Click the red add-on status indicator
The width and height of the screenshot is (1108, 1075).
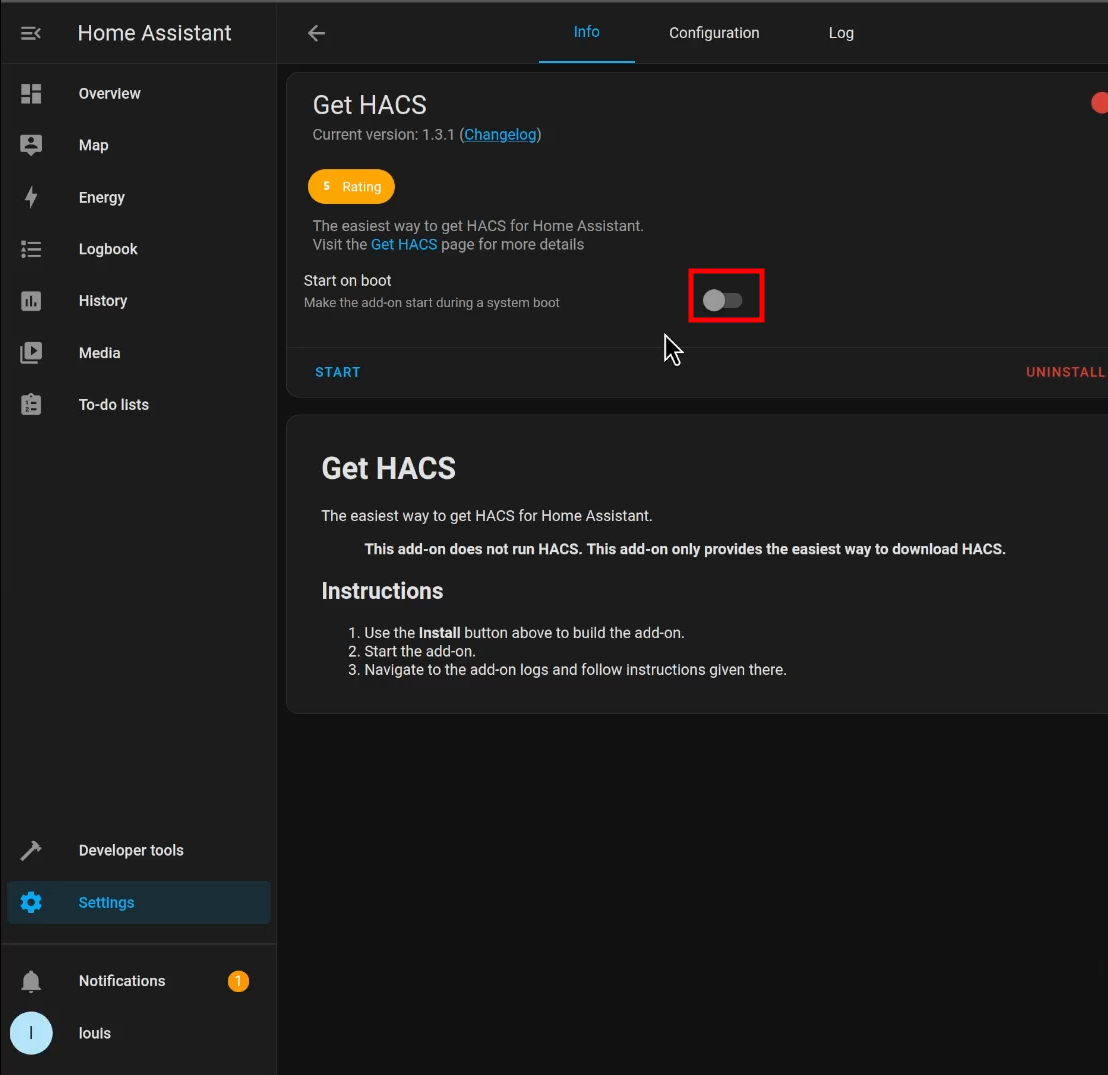(x=1100, y=103)
